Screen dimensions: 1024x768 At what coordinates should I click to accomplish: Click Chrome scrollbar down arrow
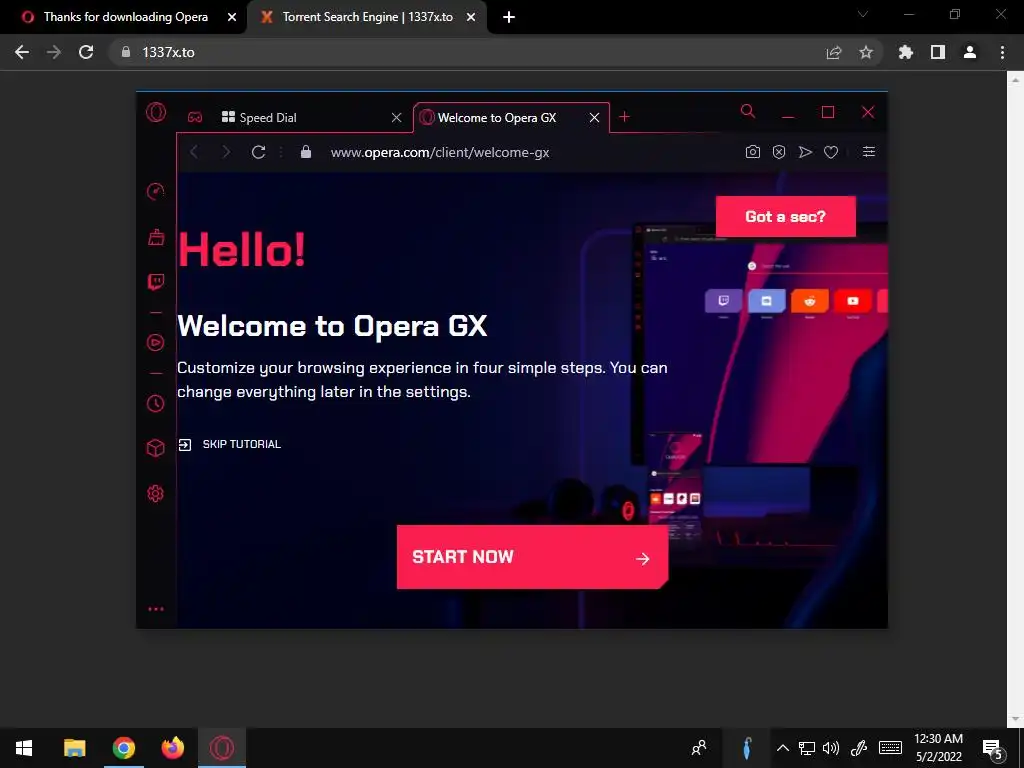[x=1015, y=720]
